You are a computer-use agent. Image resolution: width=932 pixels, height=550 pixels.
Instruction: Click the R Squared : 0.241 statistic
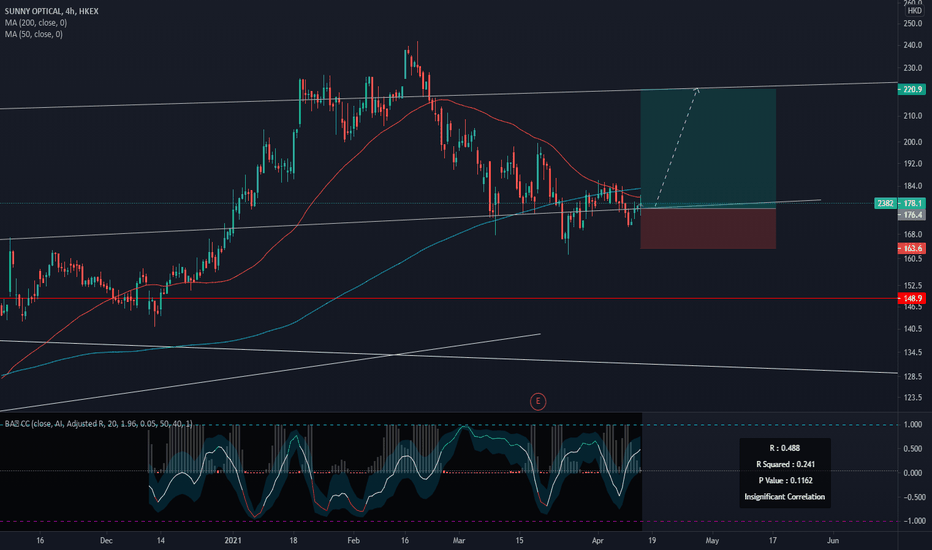(x=785, y=464)
